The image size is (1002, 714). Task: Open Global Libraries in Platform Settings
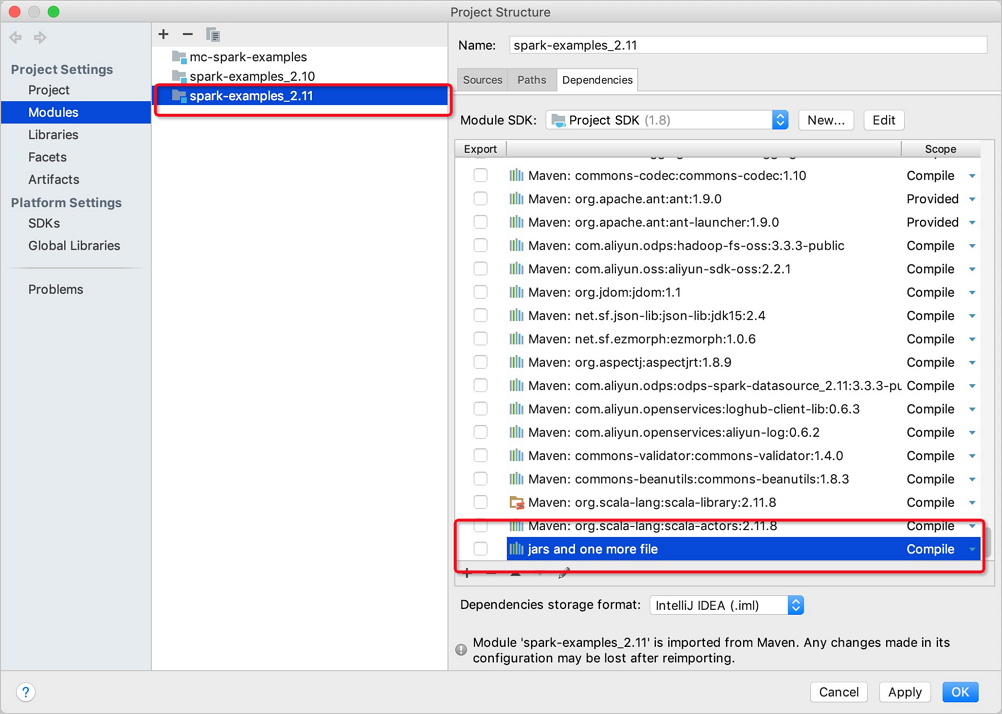74,245
